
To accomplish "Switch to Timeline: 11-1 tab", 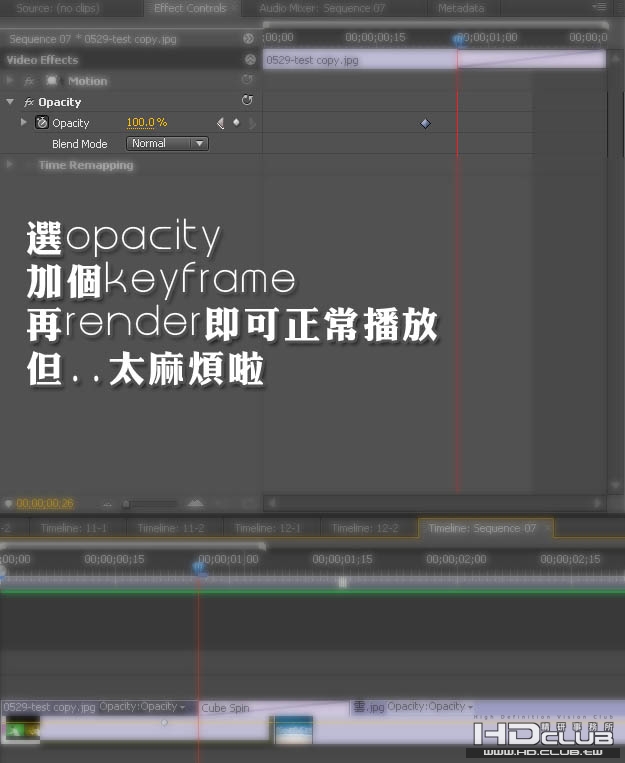I will click(74, 528).
